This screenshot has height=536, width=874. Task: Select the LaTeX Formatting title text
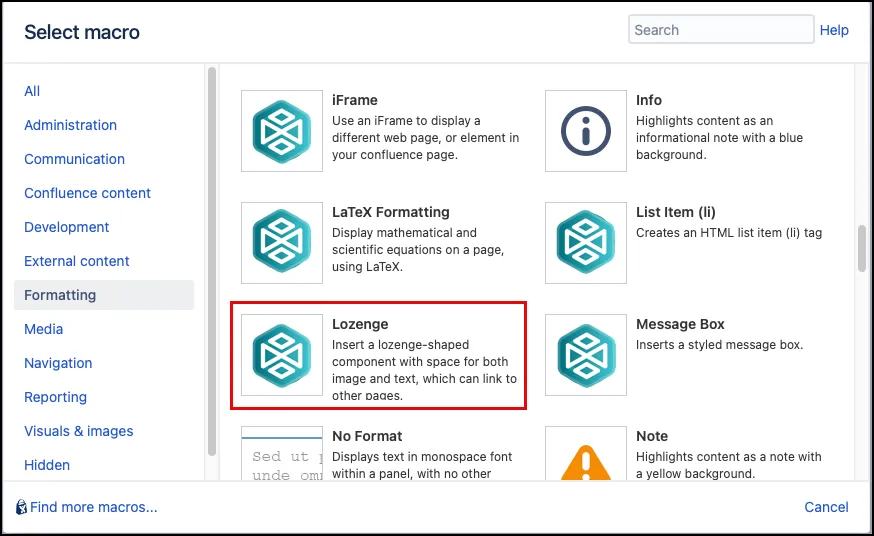[391, 212]
